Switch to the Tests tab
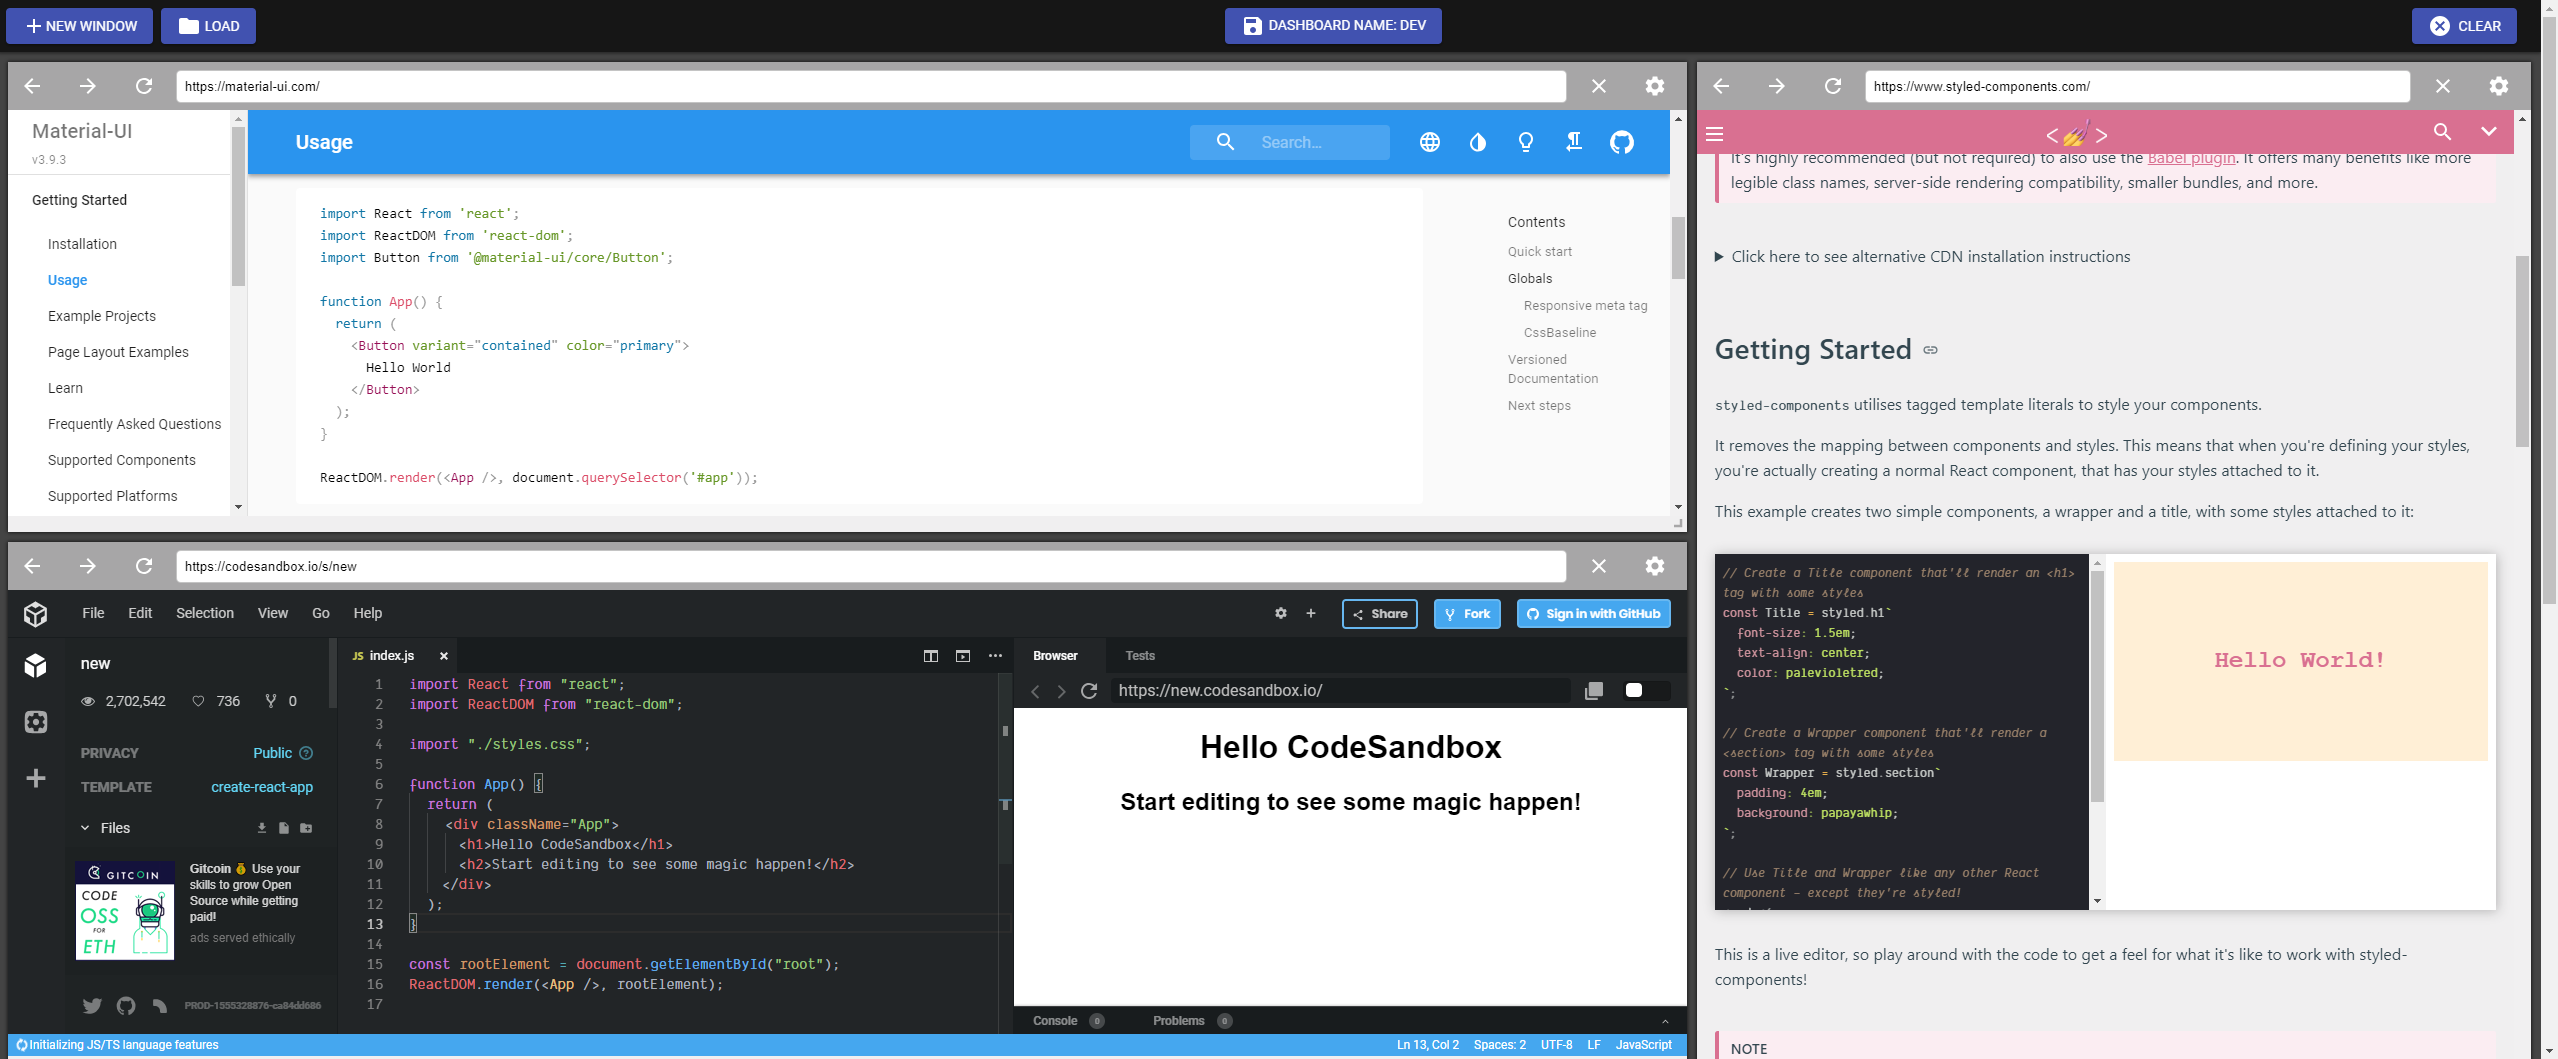 pos(1139,655)
